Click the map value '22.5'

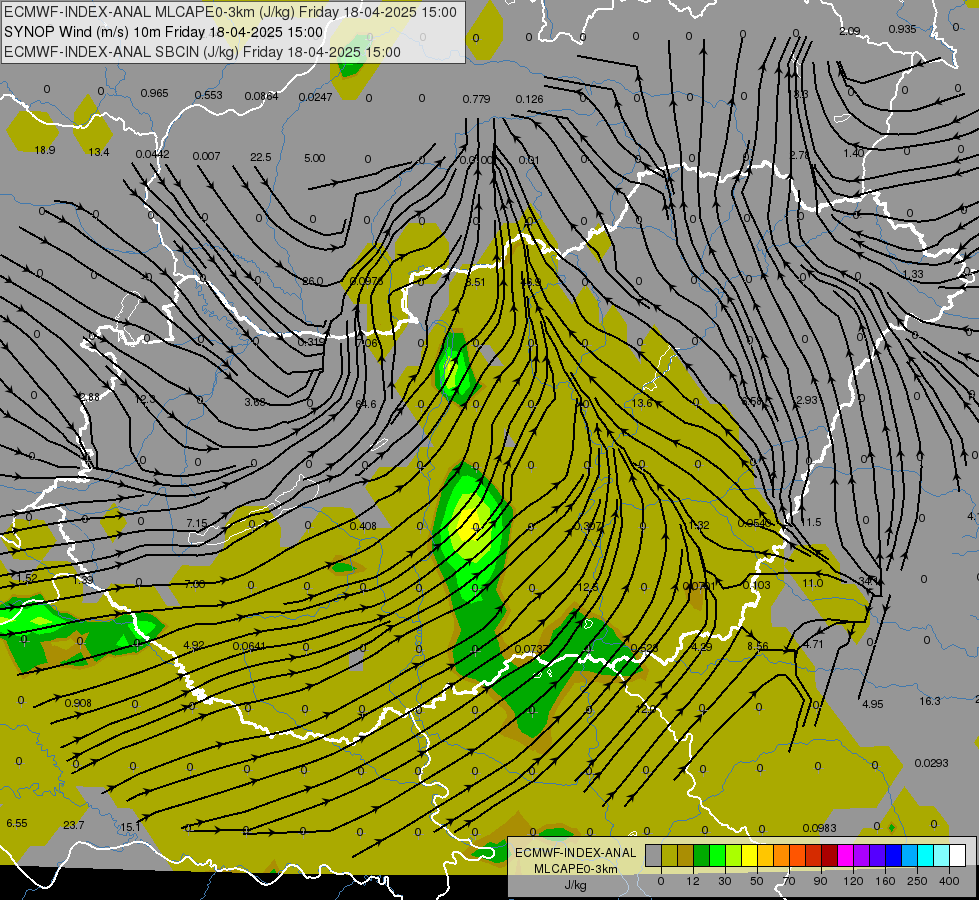click(x=260, y=157)
